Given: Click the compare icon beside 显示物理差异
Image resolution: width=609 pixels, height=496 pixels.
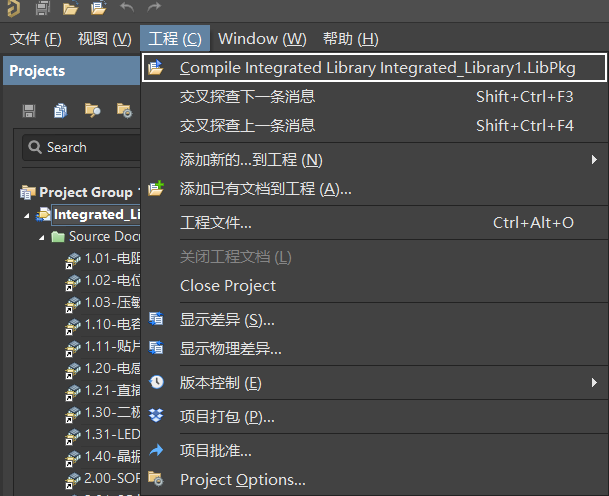Looking at the screenshot, I should (156, 348).
